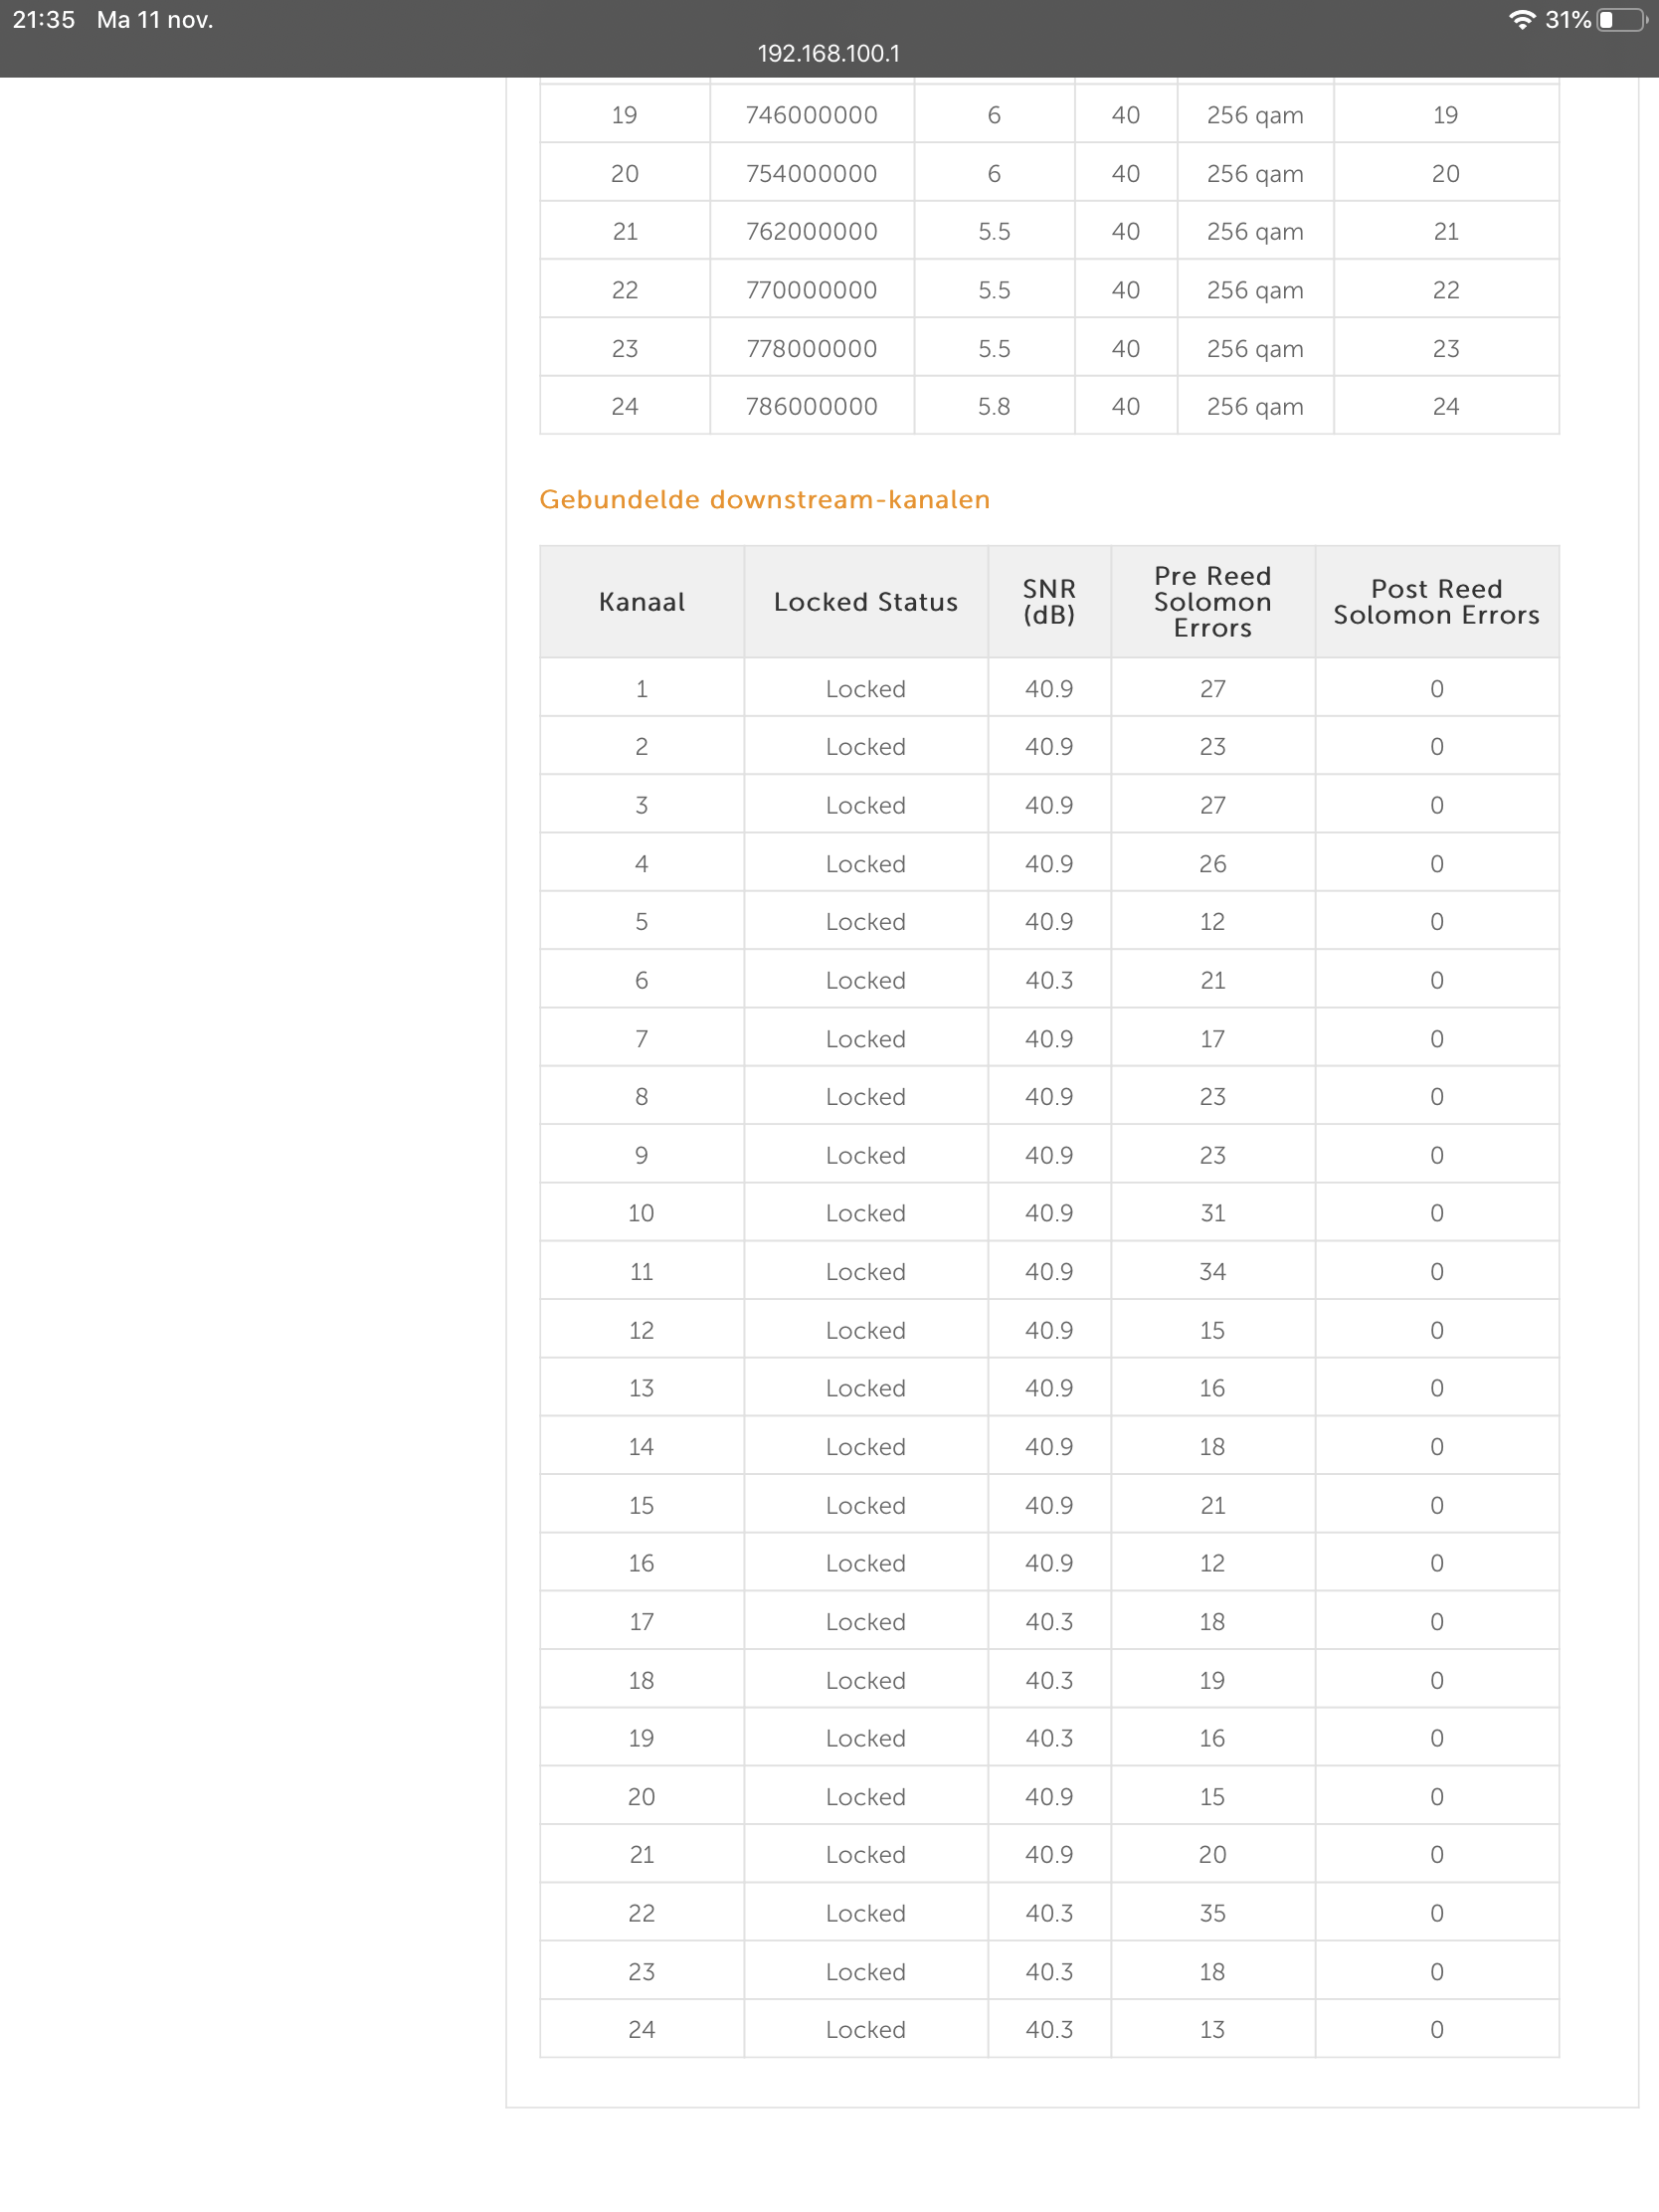Tap the 192.168.100.1 address bar

(x=828, y=54)
